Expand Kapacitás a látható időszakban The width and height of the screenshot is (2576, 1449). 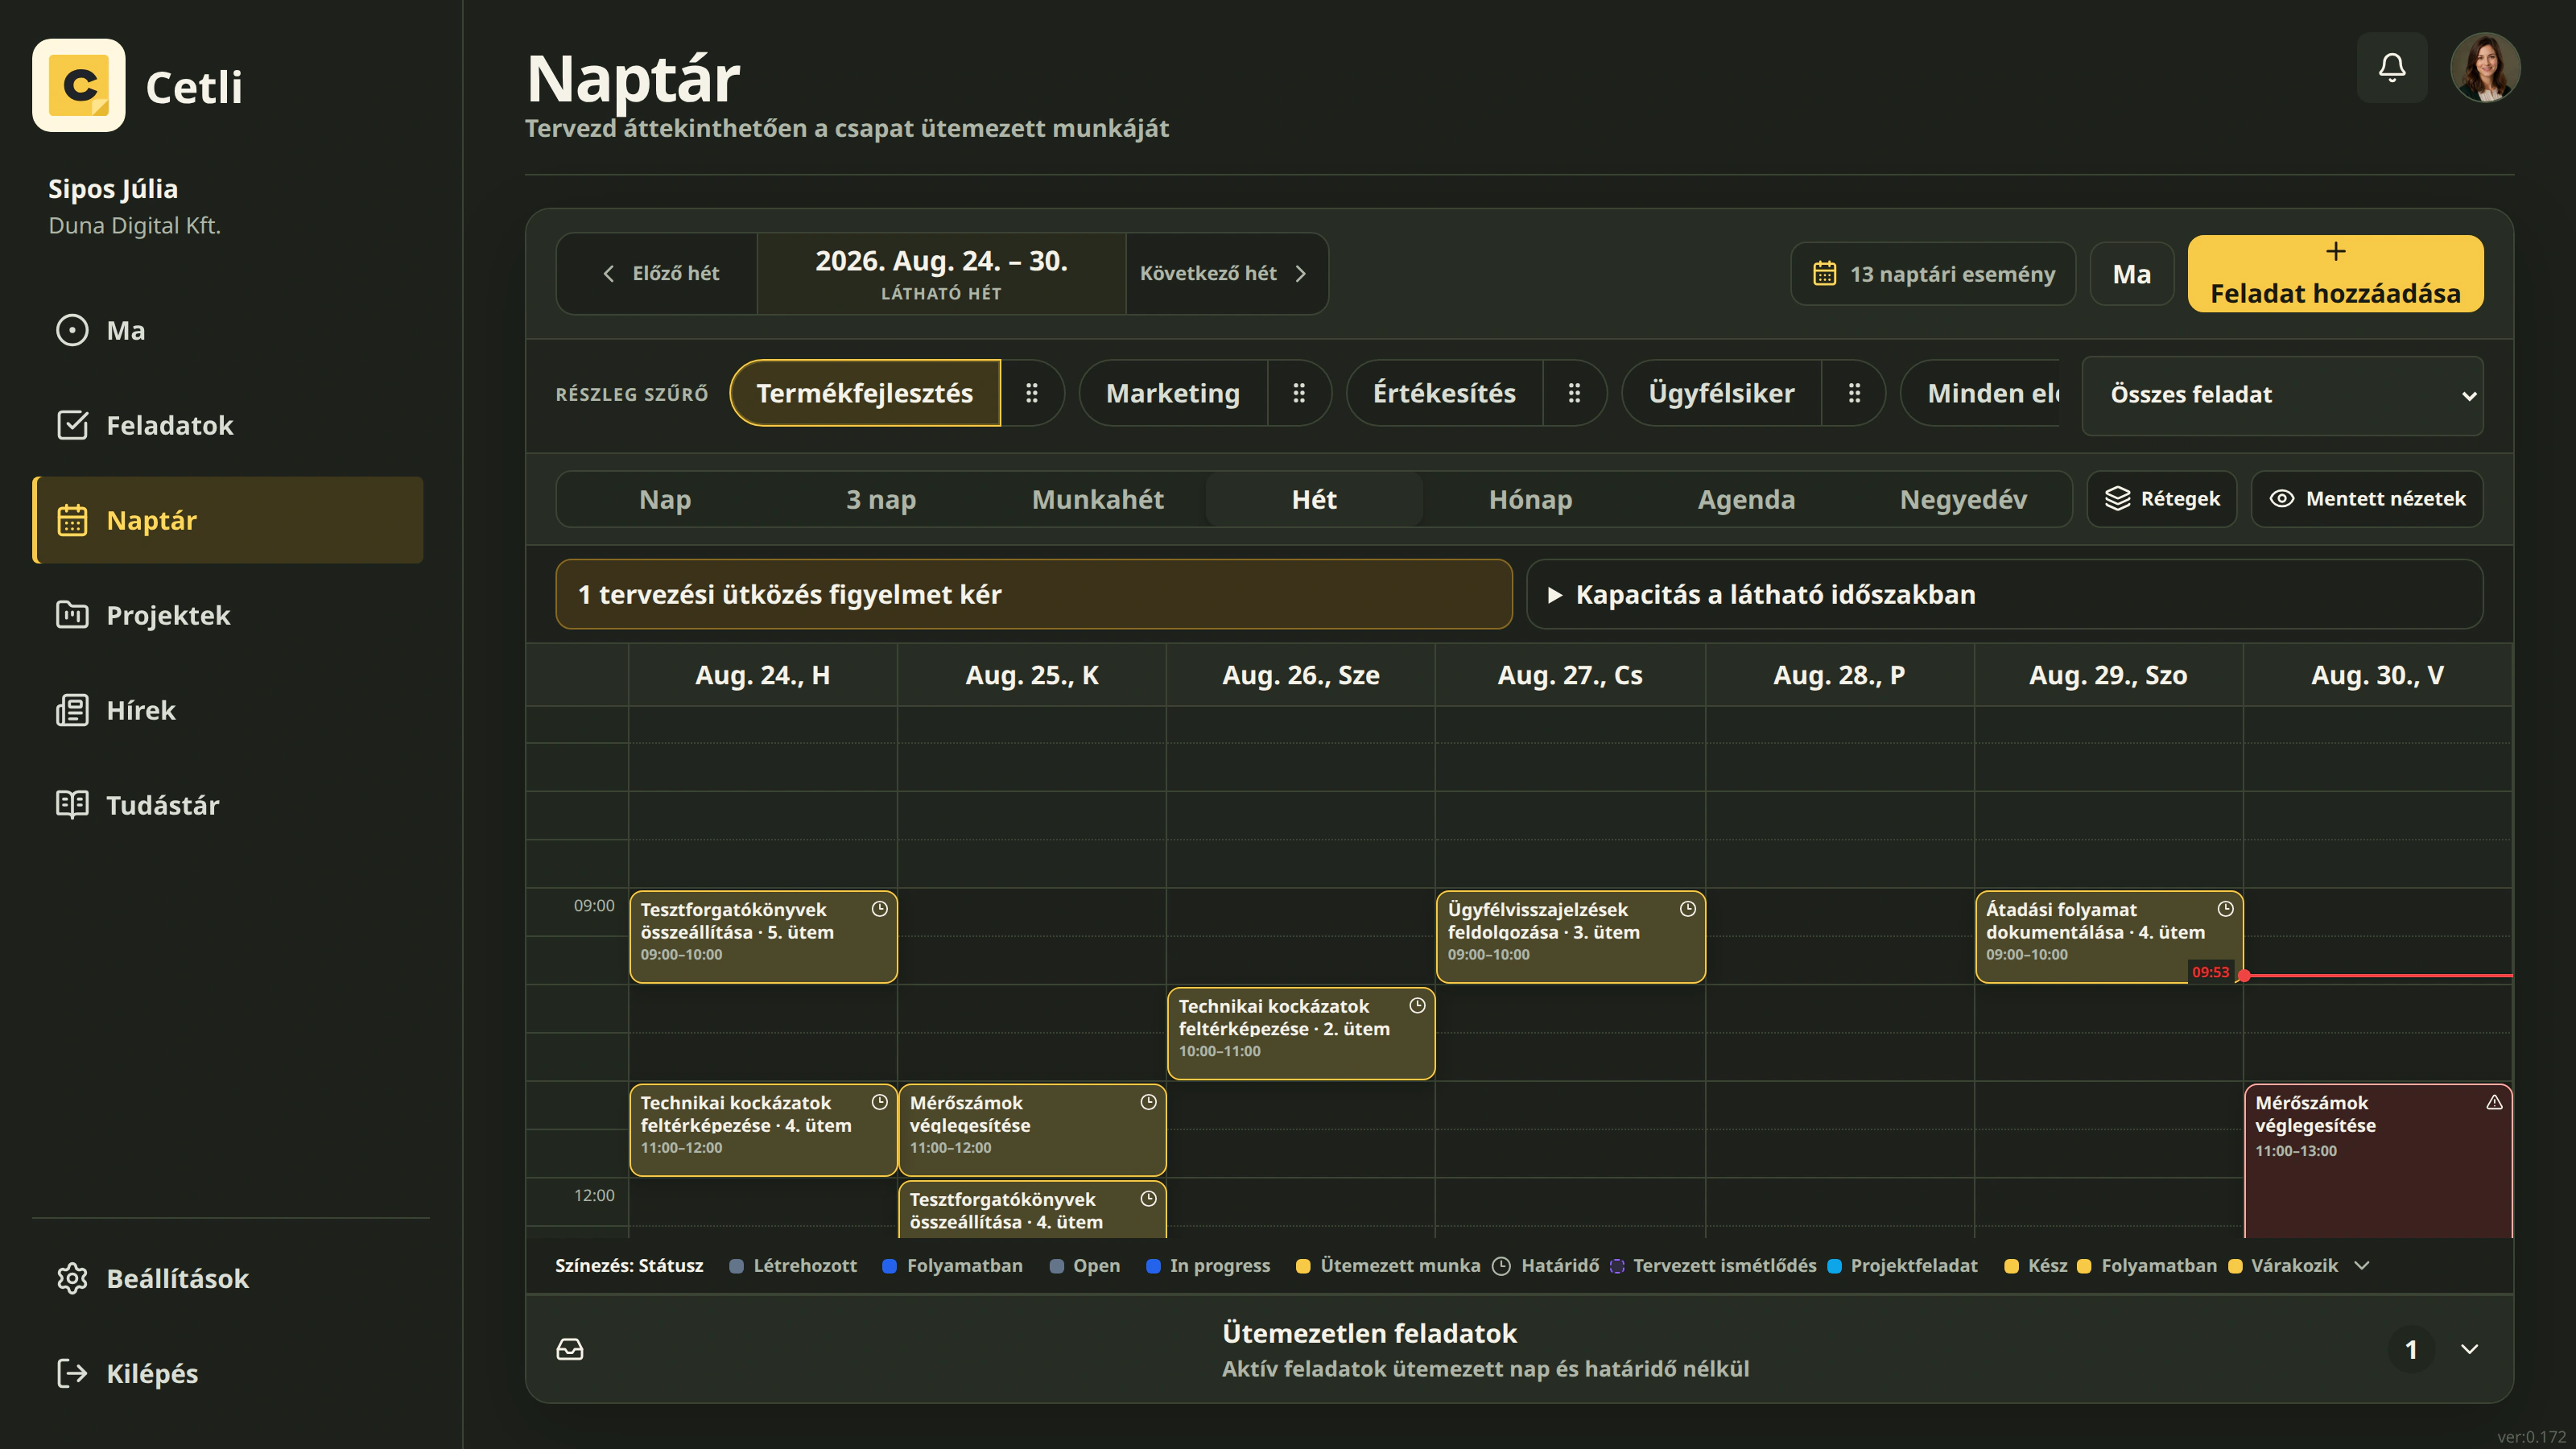(x=2005, y=594)
